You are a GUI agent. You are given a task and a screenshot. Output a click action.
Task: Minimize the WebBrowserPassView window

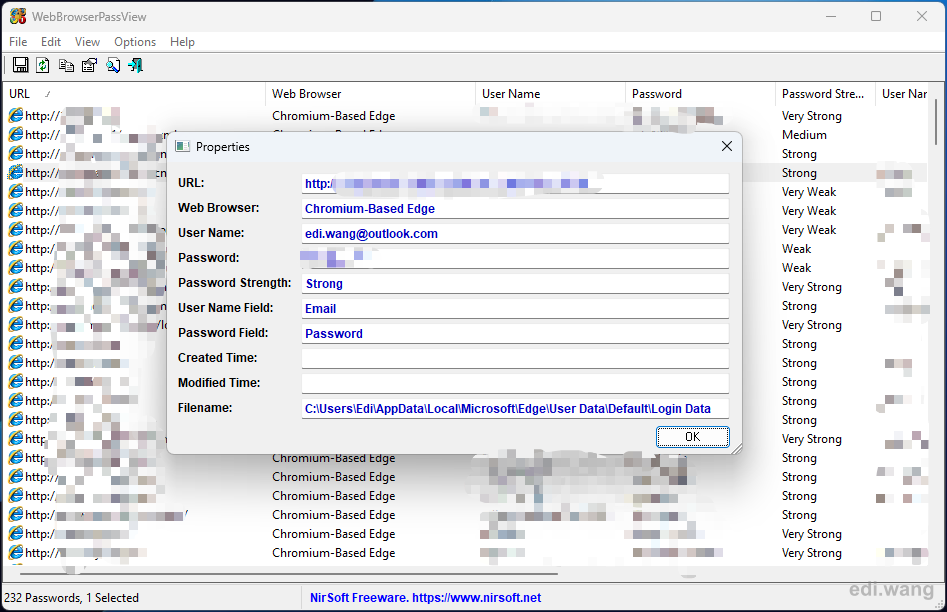[831, 16]
